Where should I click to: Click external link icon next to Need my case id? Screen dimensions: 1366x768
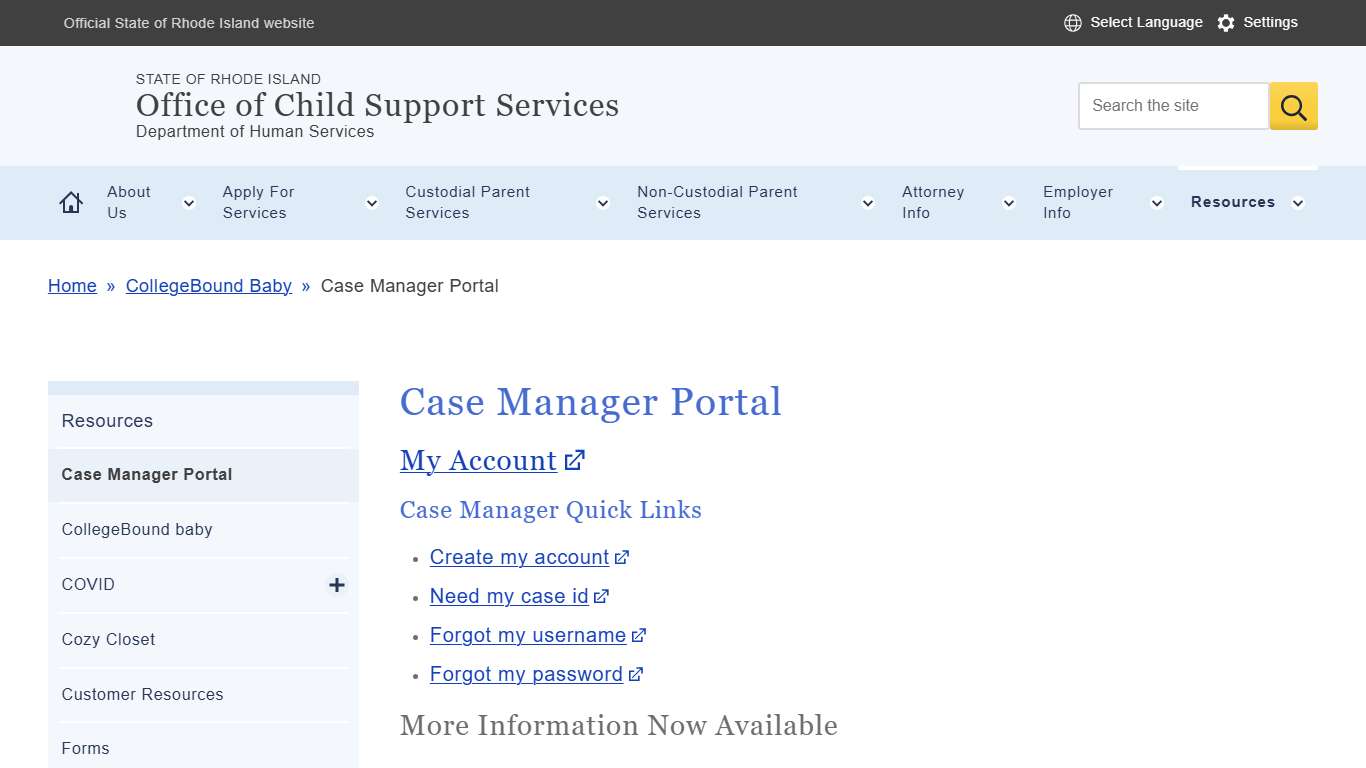pyautogui.click(x=602, y=595)
